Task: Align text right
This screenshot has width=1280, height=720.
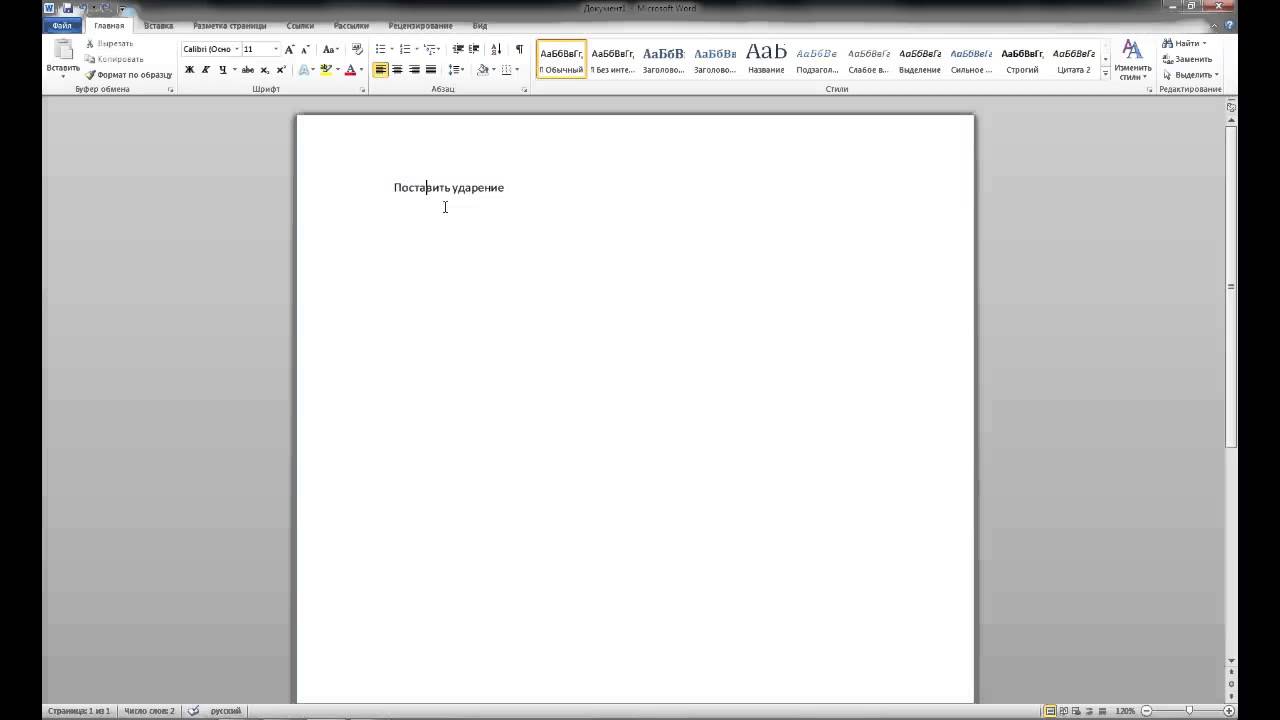Action: pos(414,70)
